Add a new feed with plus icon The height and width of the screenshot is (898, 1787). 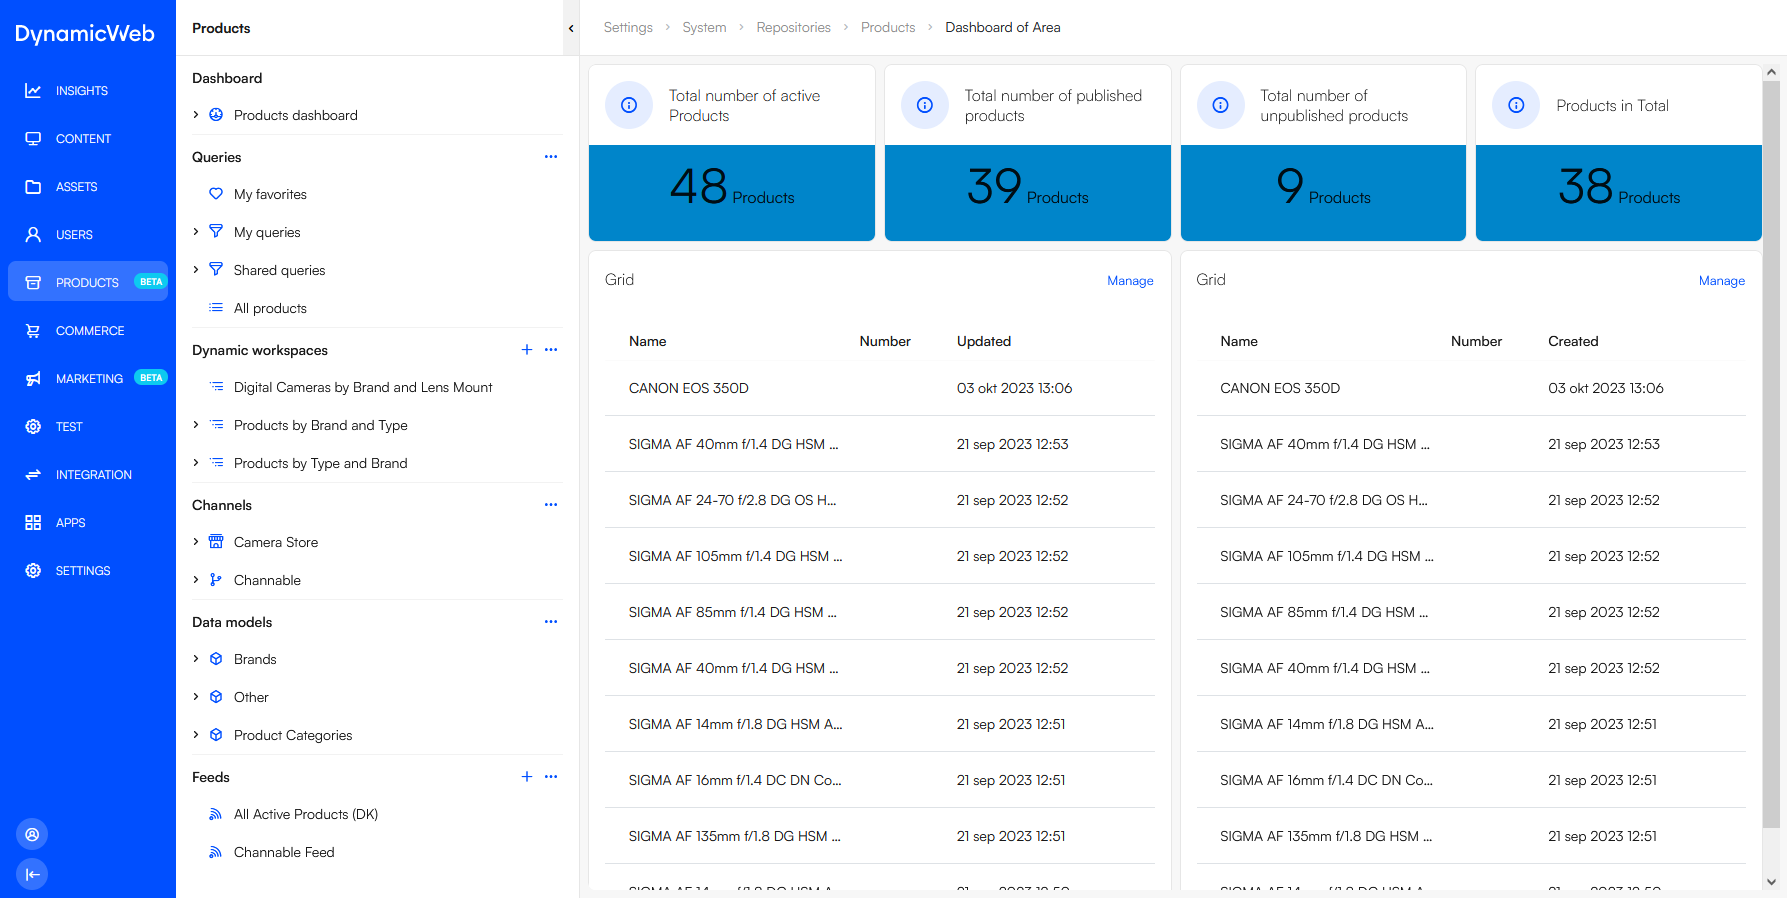[x=527, y=777]
